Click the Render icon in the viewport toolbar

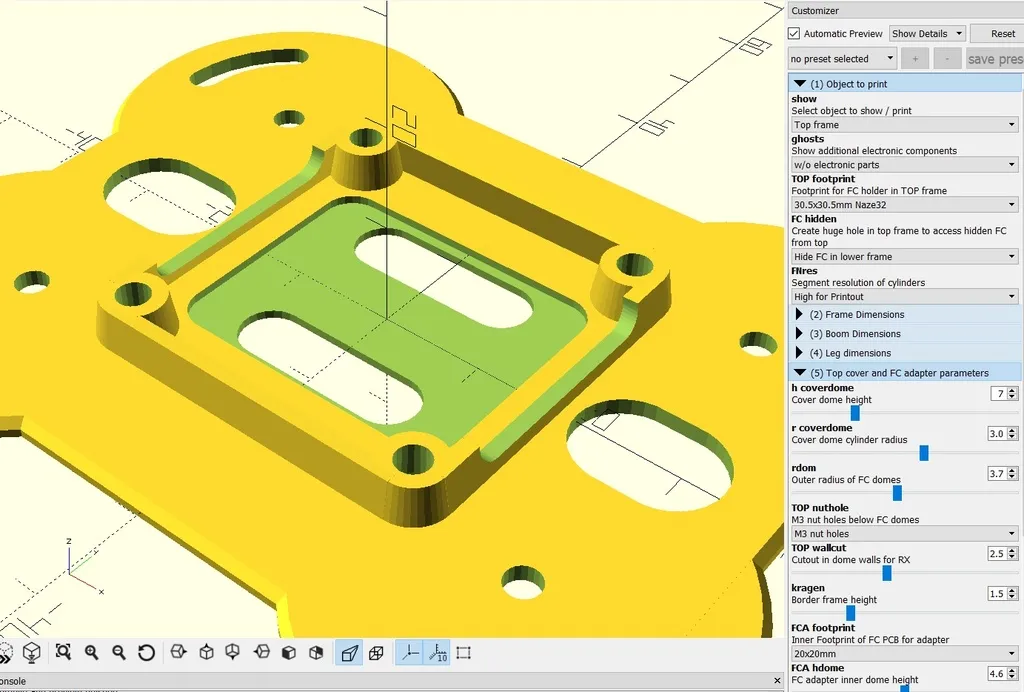(x=31, y=653)
